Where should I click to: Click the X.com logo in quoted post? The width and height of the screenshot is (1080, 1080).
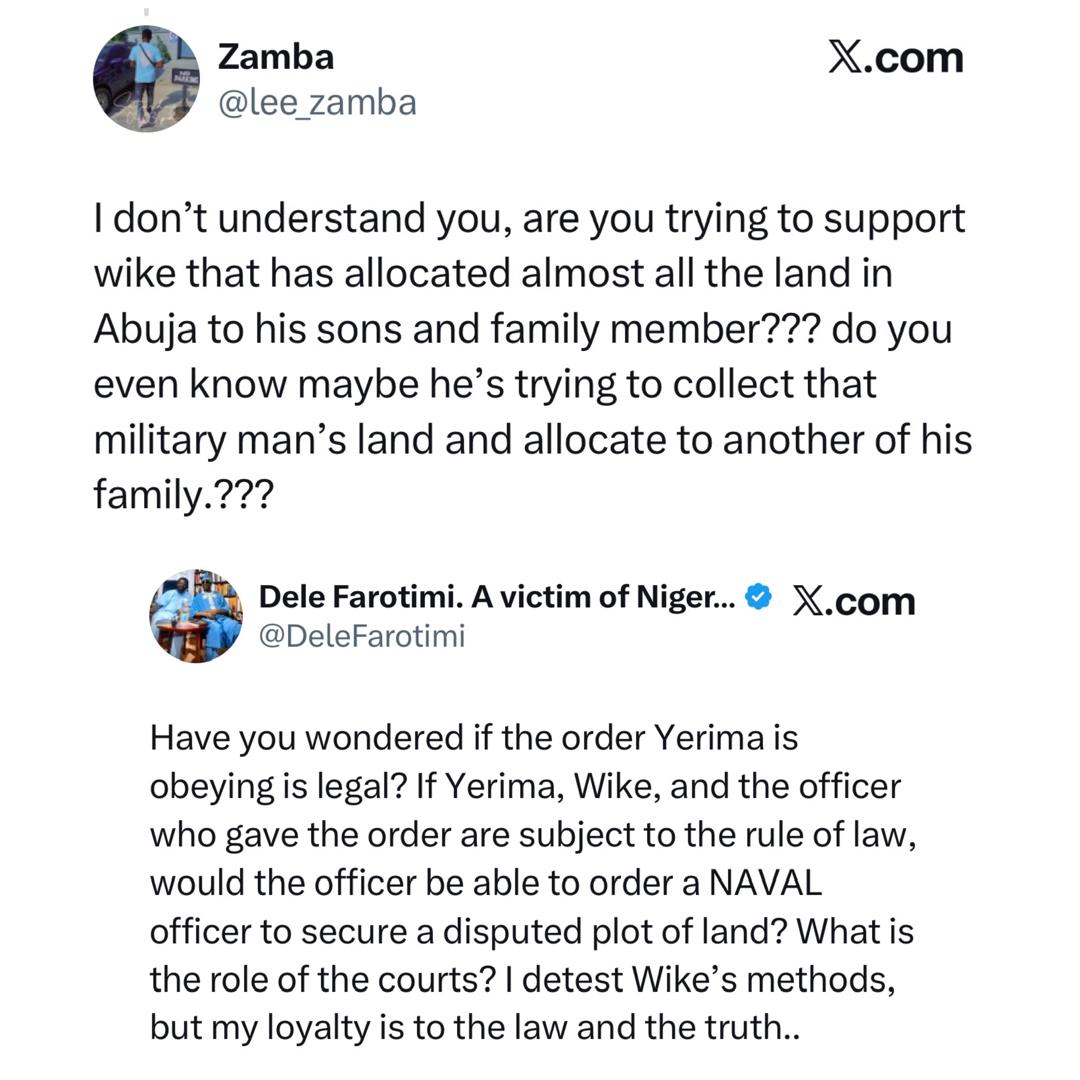[x=853, y=600]
